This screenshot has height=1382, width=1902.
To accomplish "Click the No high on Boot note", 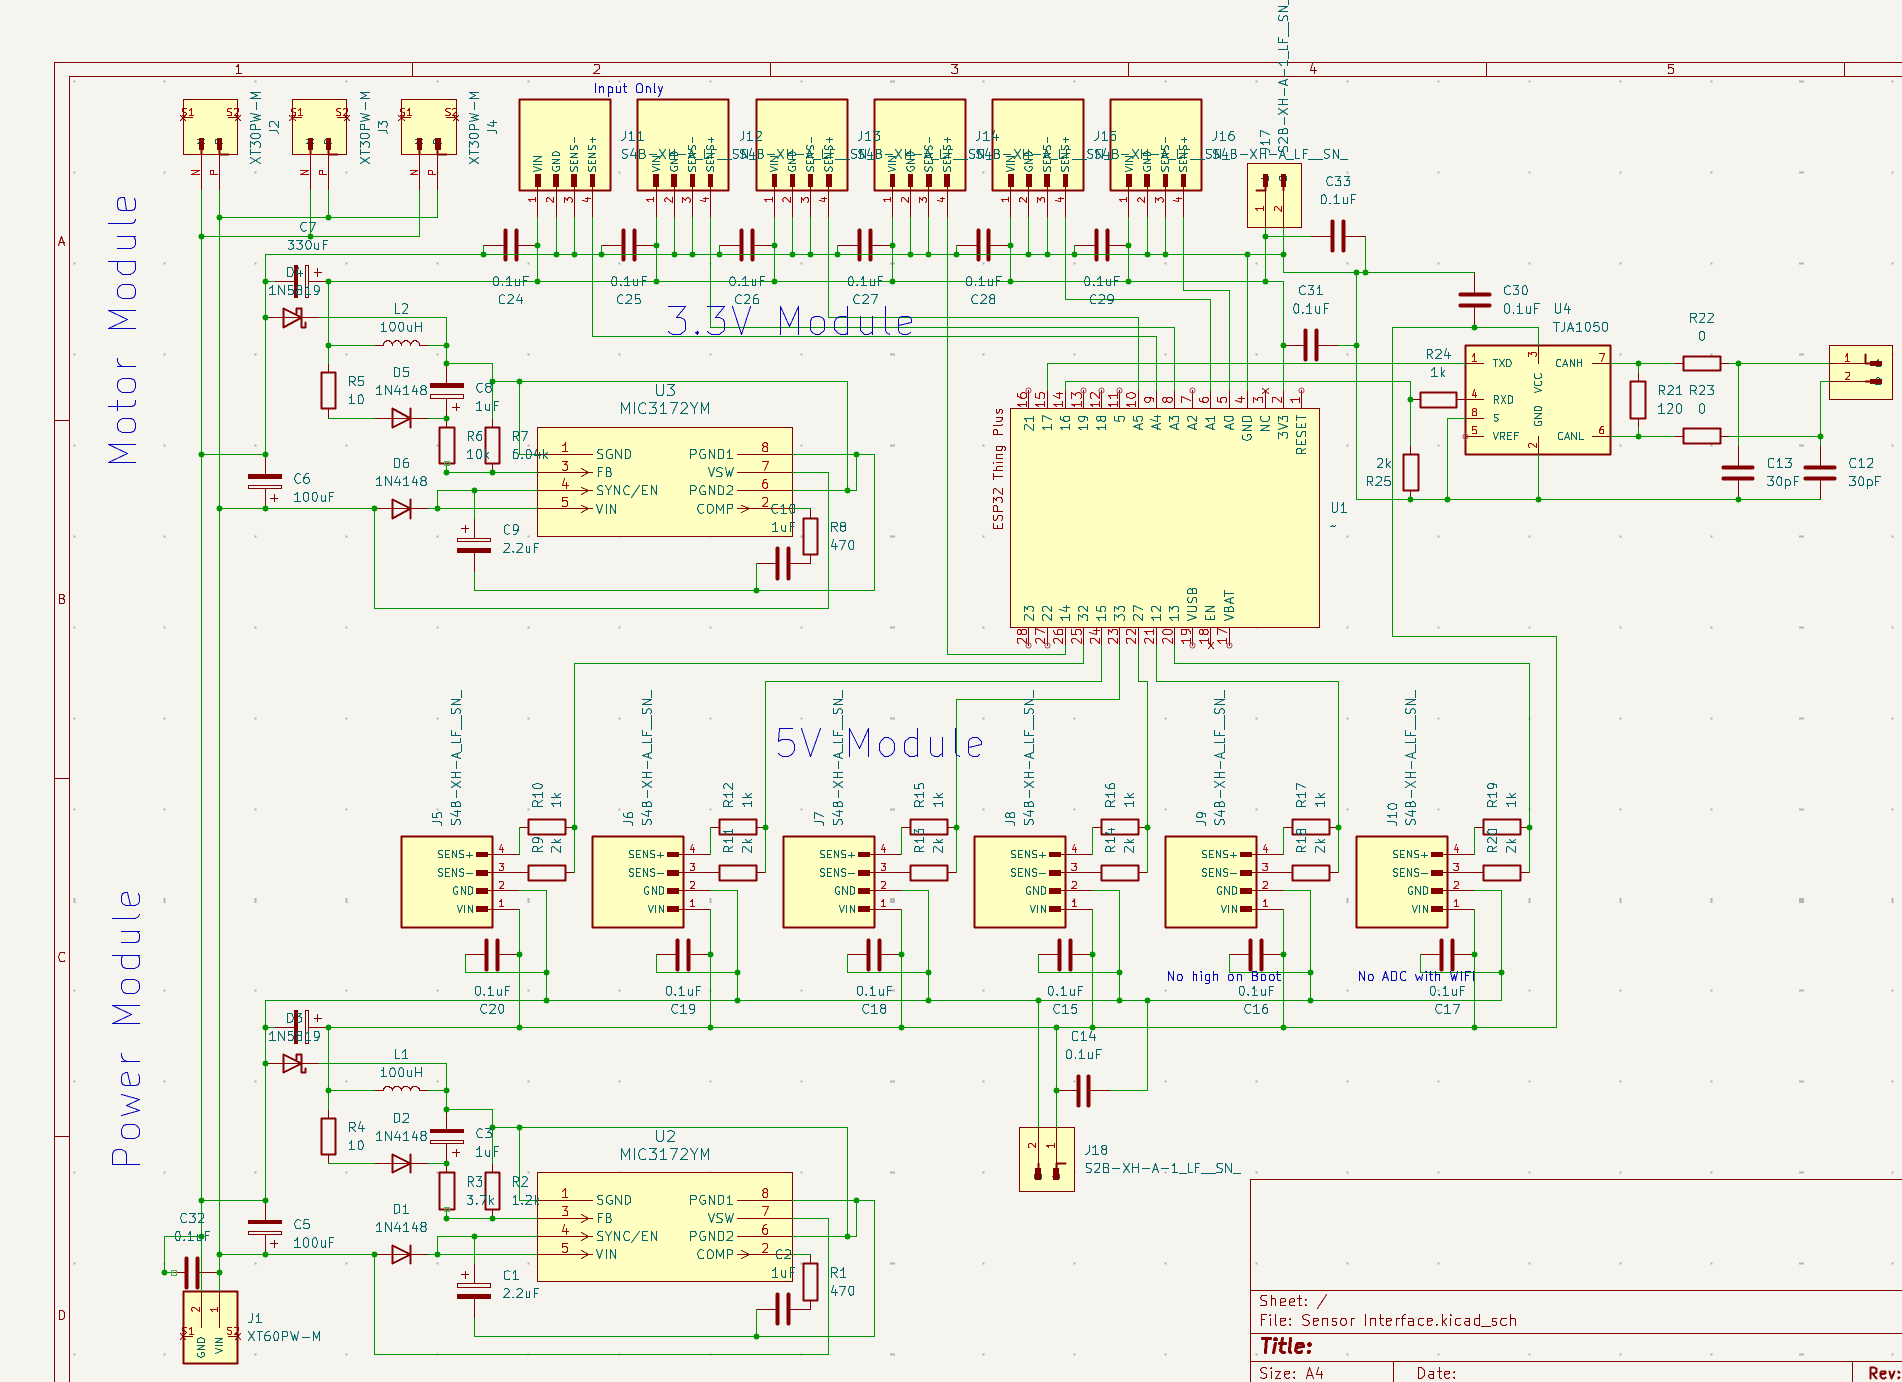I will pos(1222,976).
